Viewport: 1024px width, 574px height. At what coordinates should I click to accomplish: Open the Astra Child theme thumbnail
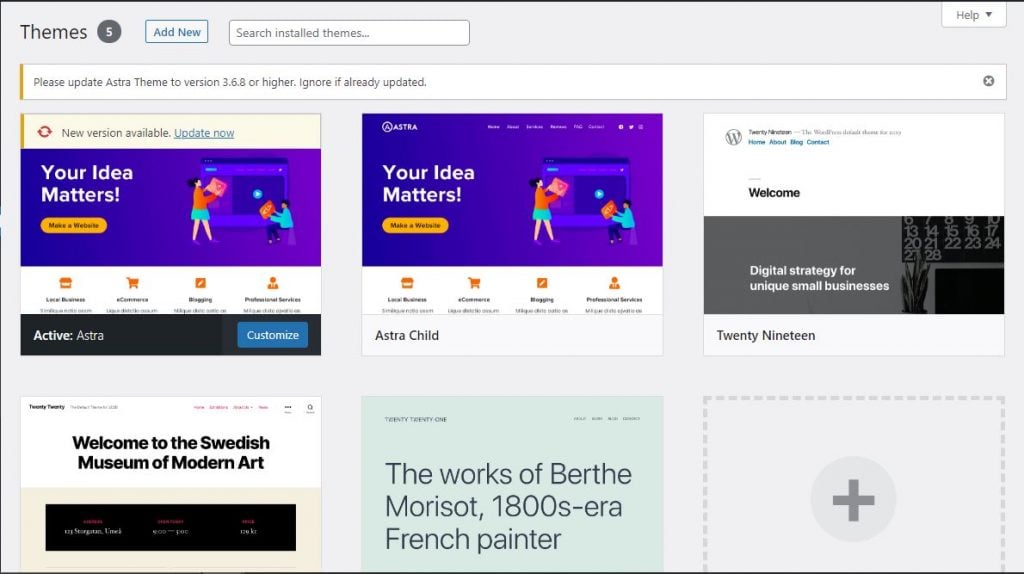pos(512,214)
